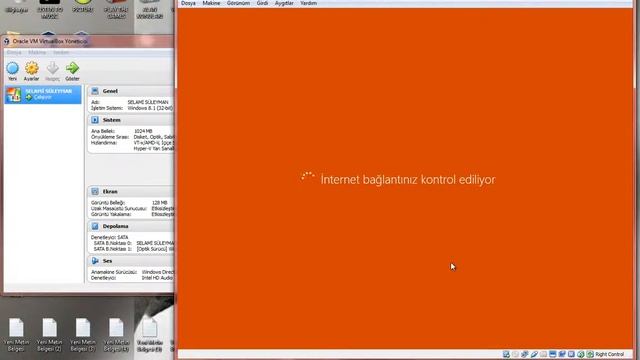Open Görünüm menu in the VM window
This screenshot has width=640, height=360.
(x=238, y=3)
